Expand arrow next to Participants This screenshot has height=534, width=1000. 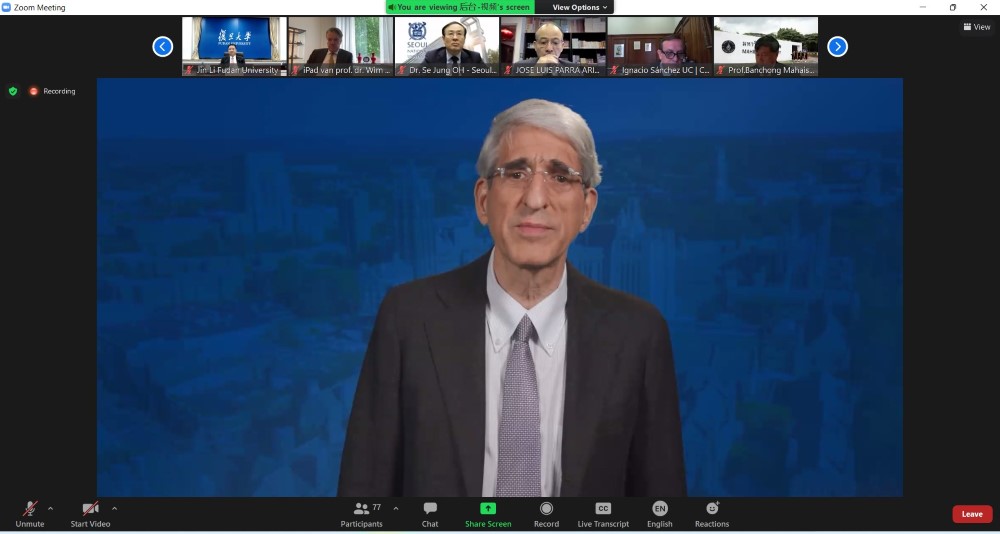tap(396, 508)
